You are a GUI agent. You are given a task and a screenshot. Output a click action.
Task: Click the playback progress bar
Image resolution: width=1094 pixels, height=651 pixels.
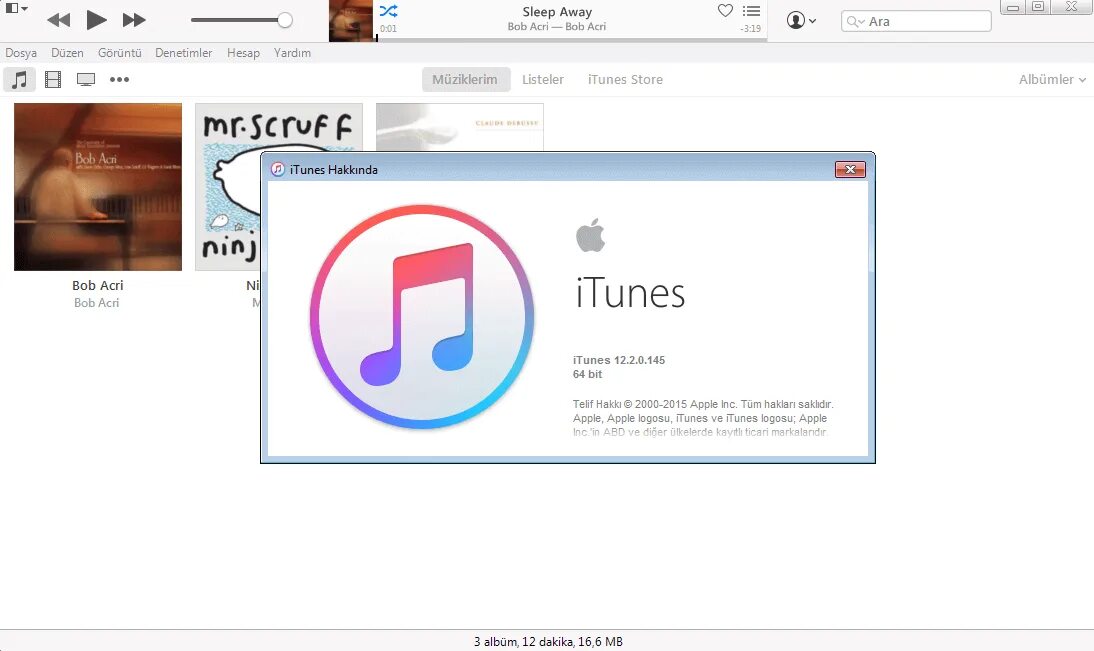click(x=572, y=40)
